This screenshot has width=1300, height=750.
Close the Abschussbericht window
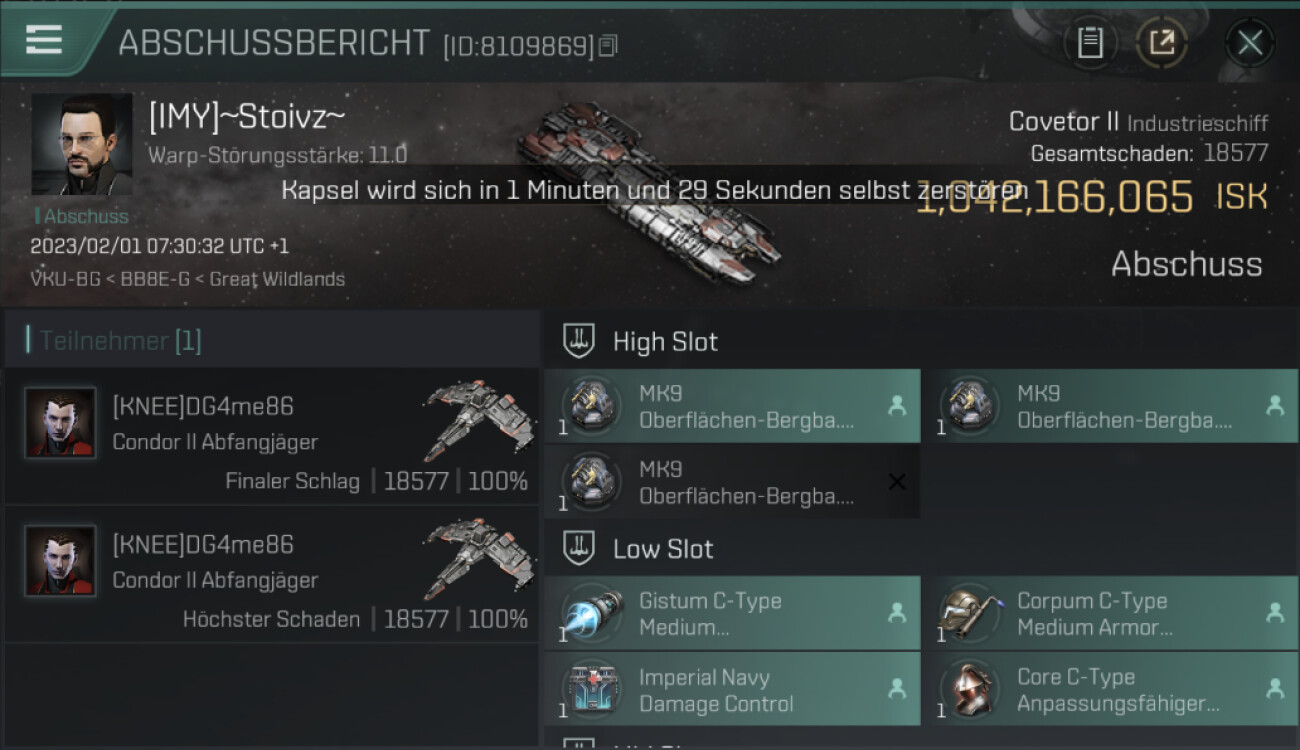point(1250,42)
